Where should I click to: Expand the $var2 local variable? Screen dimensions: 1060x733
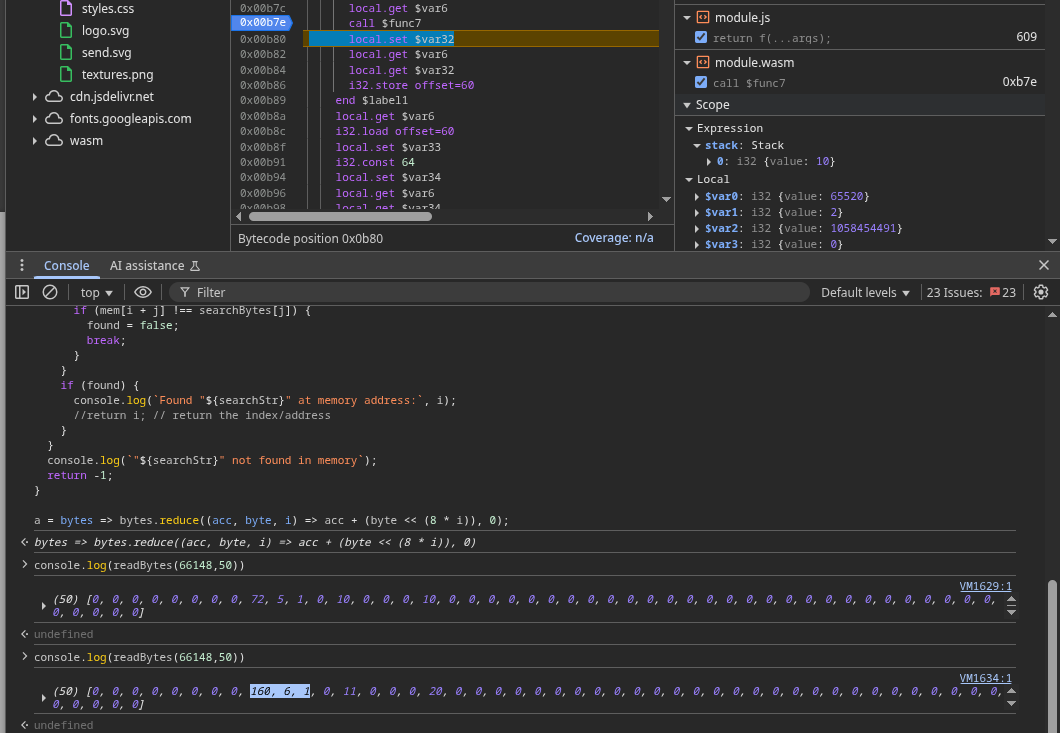click(x=697, y=229)
